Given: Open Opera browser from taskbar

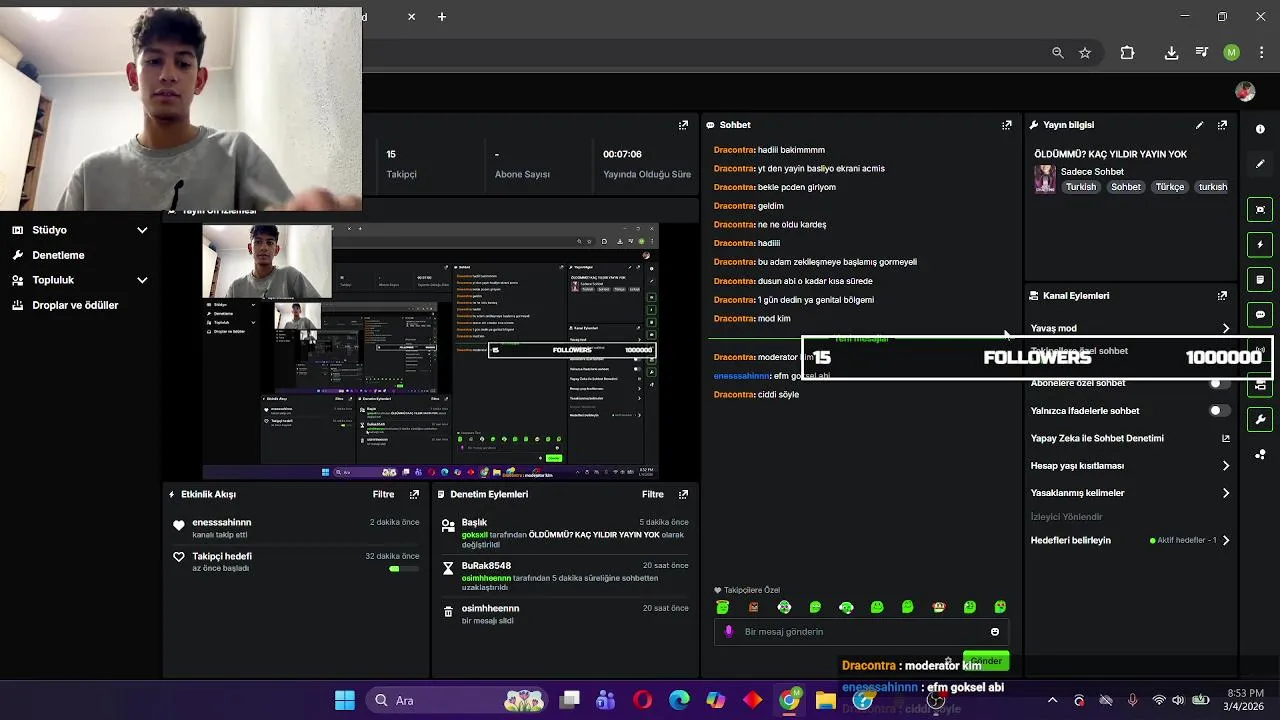Looking at the screenshot, I should click(642, 701).
